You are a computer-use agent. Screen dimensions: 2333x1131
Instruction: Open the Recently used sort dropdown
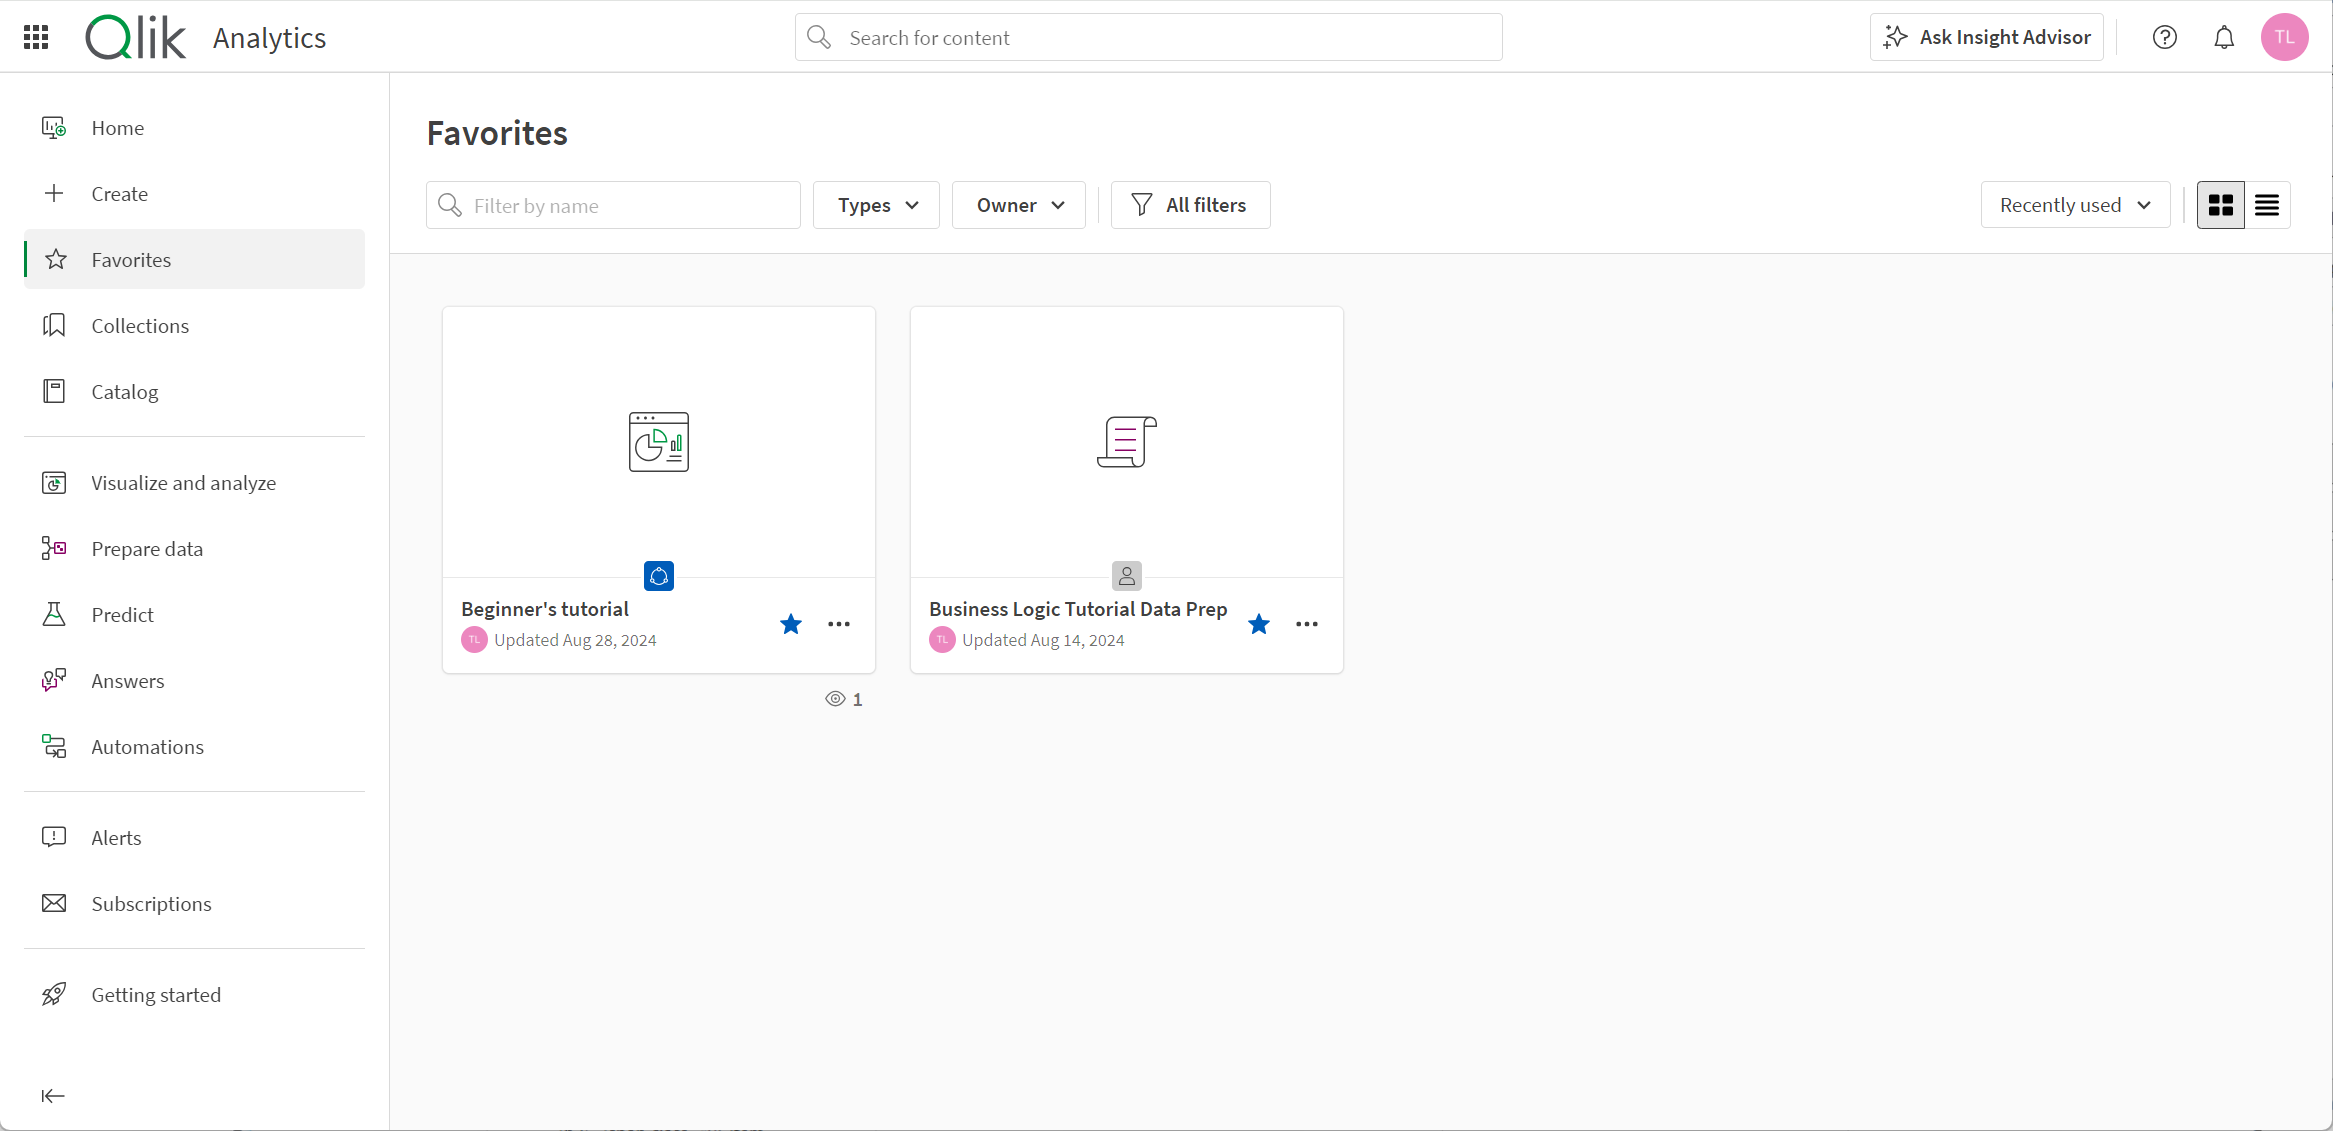tap(2073, 205)
